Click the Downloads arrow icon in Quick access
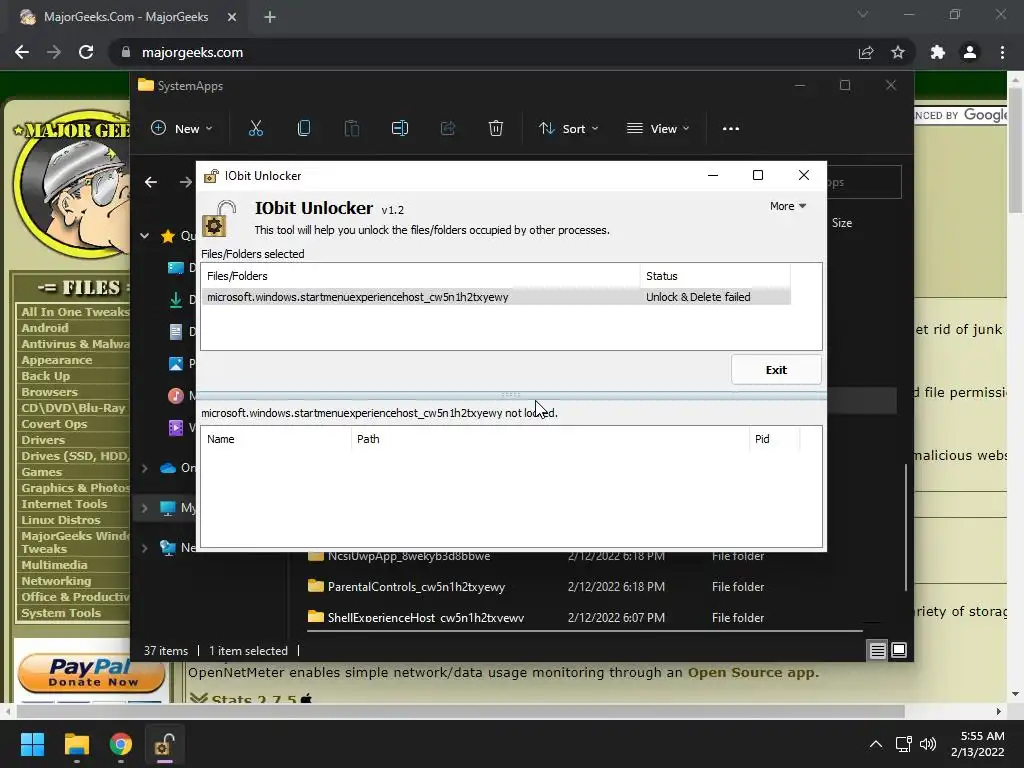Image resolution: width=1024 pixels, height=768 pixels. (176, 300)
